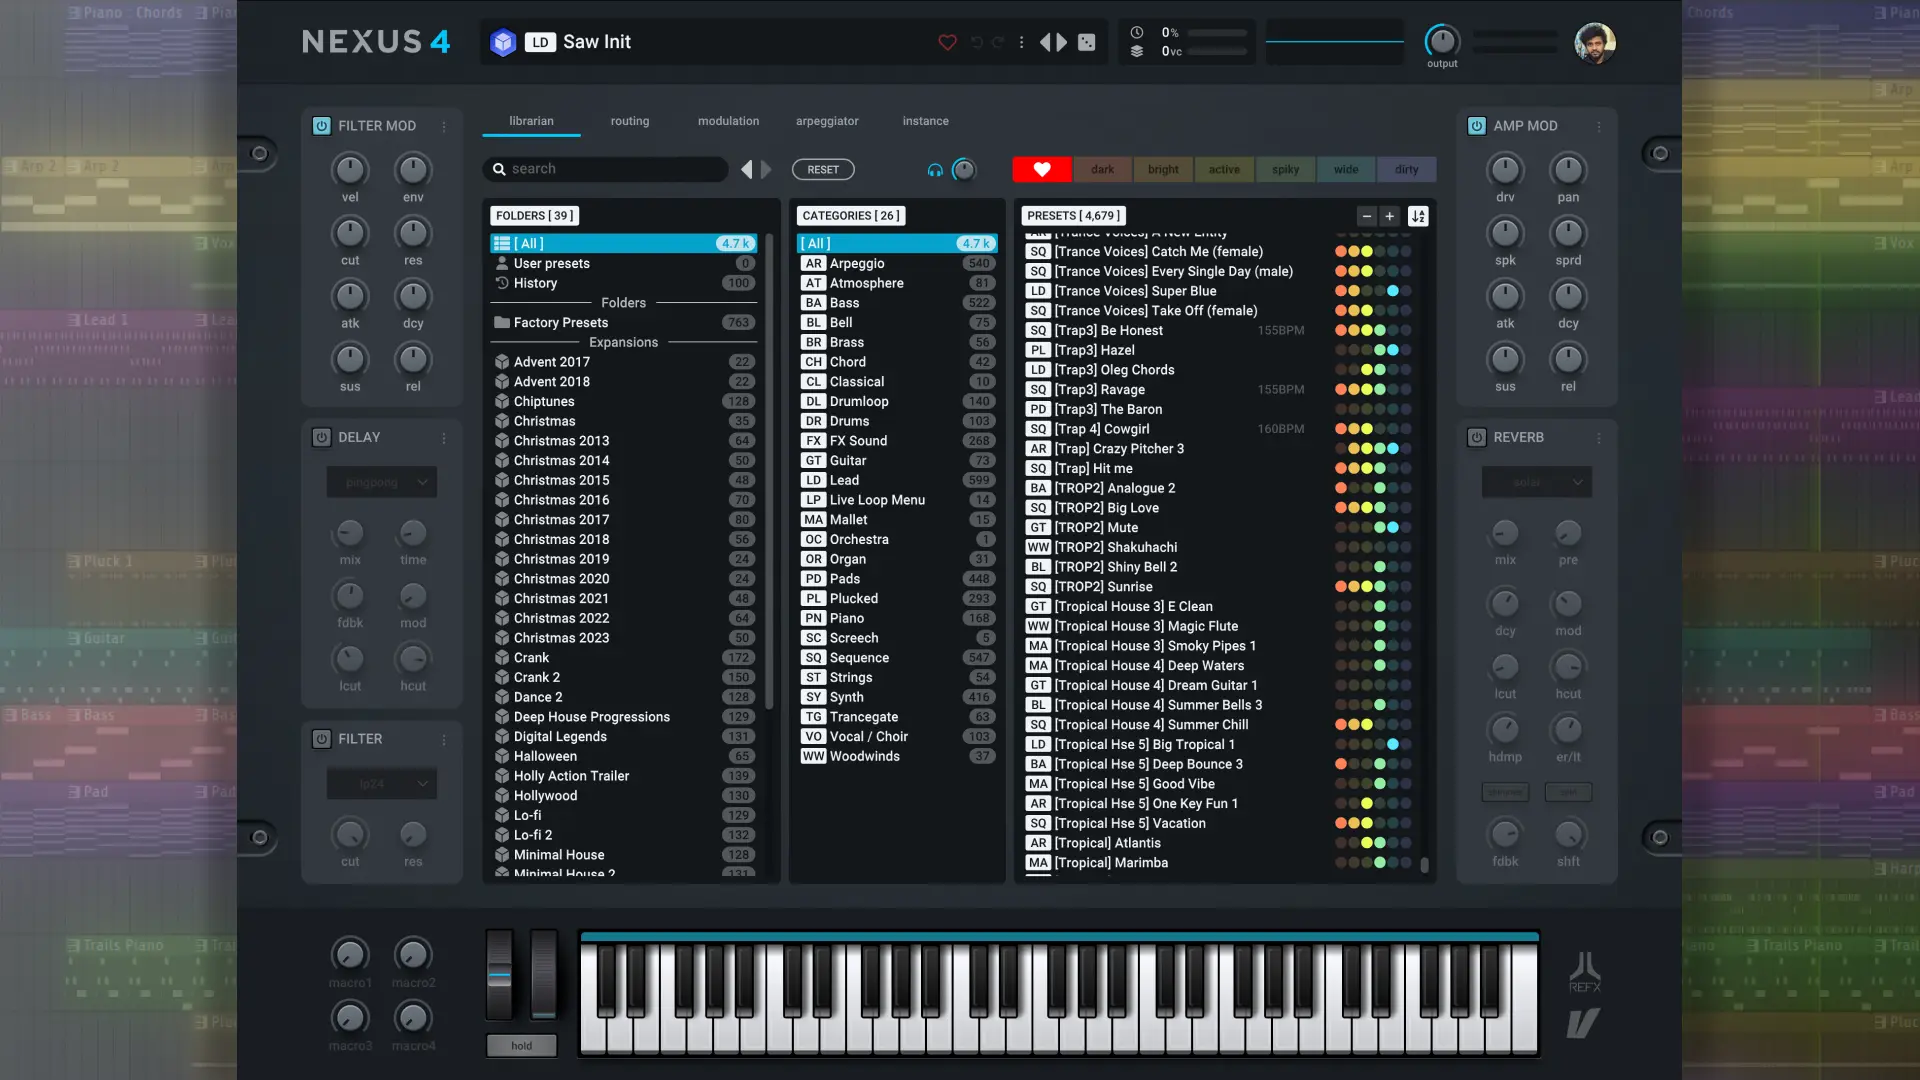Open Deep House Progressions expansion

624,717
